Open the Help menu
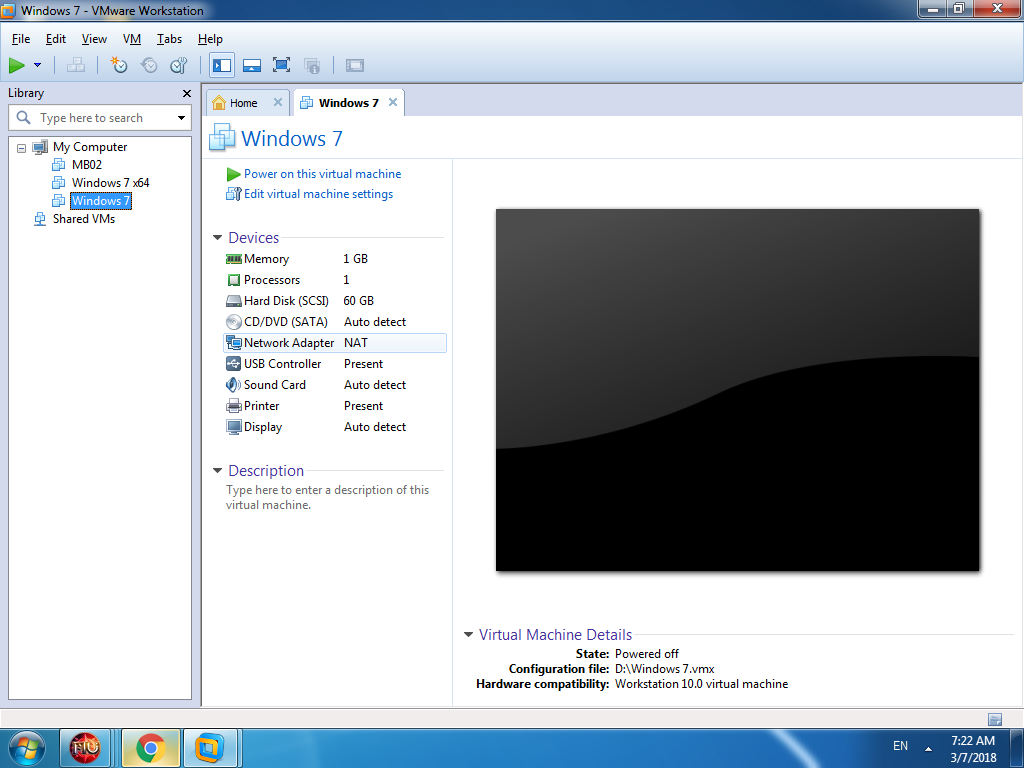The height and width of the screenshot is (768, 1024). pyautogui.click(x=210, y=39)
